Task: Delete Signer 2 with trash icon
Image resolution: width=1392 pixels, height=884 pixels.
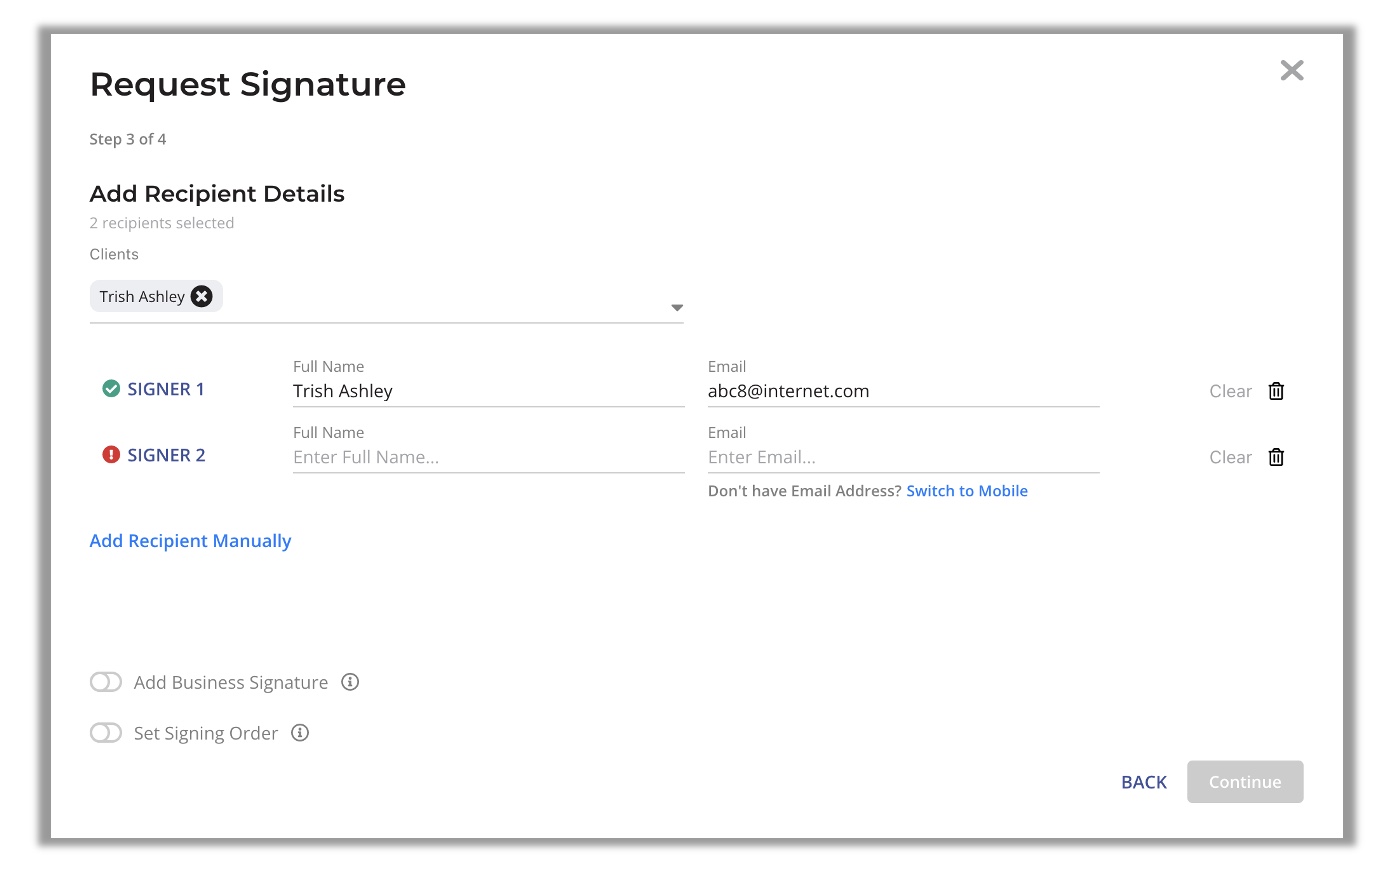Action: (x=1276, y=457)
